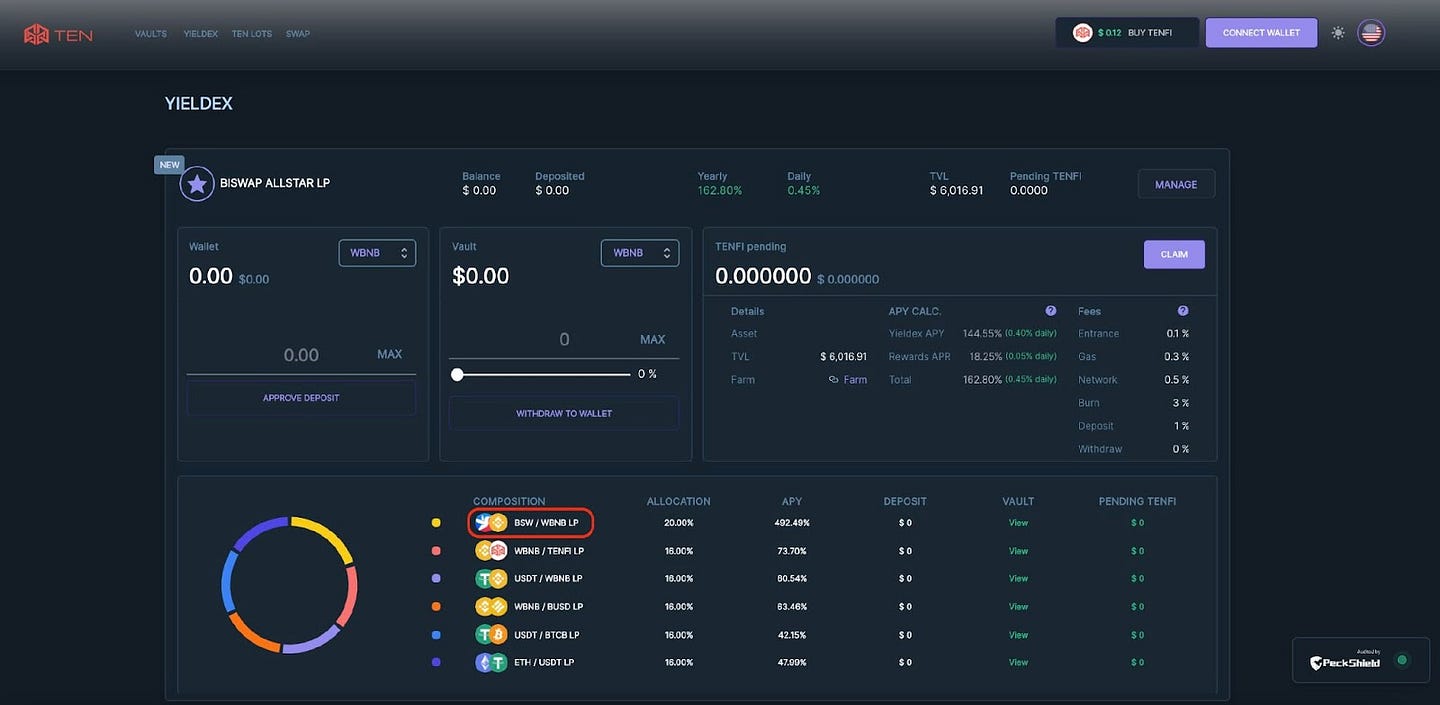This screenshot has width=1440, height=705.
Task: Click the Daily 0.45% value
Action: point(803,190)
